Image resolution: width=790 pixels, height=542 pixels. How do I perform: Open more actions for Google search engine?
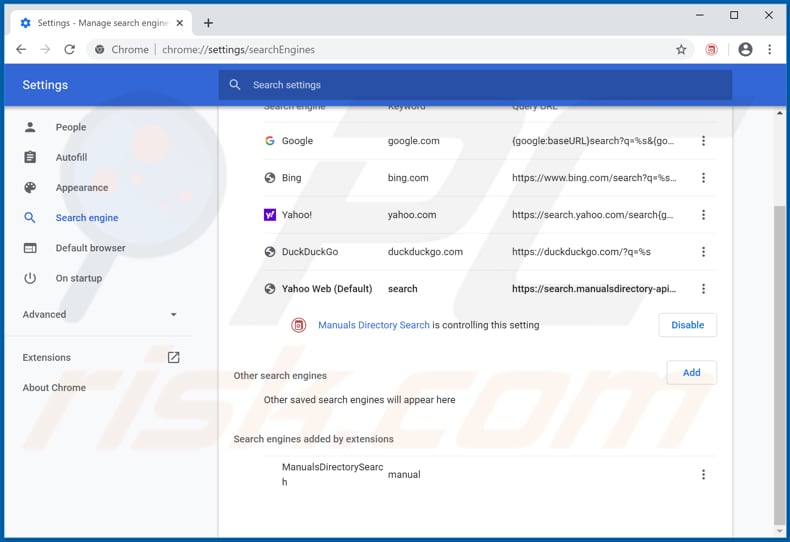pos(703,141)
